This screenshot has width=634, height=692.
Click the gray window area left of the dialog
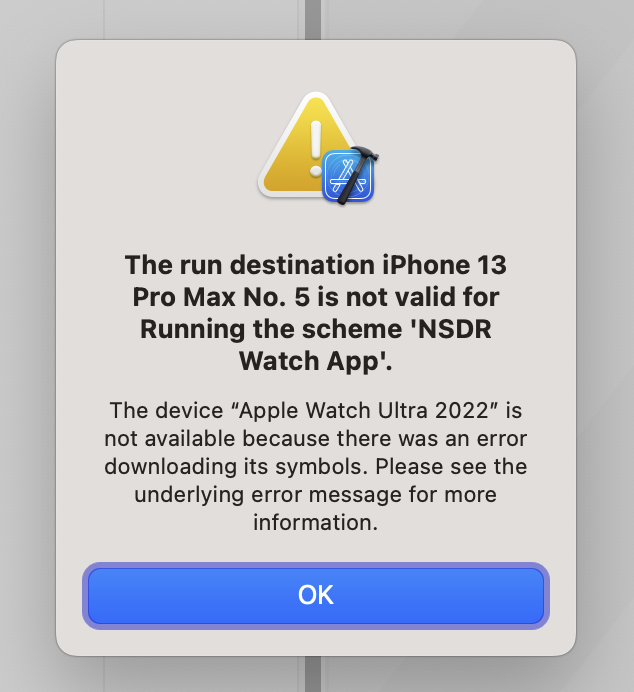tap(27, 346)
